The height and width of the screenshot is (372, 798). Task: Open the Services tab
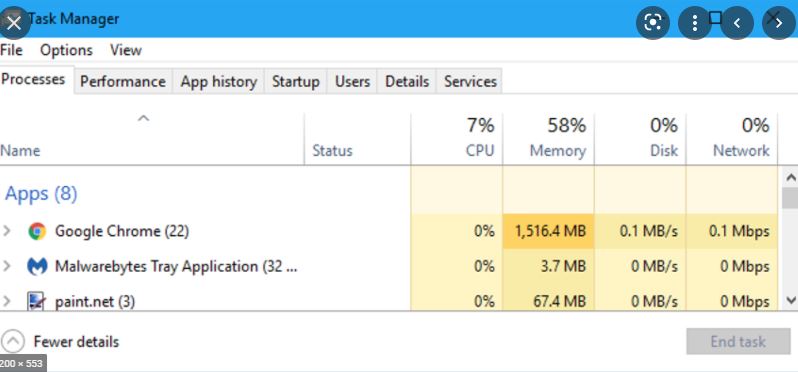[x=470, y=81]
